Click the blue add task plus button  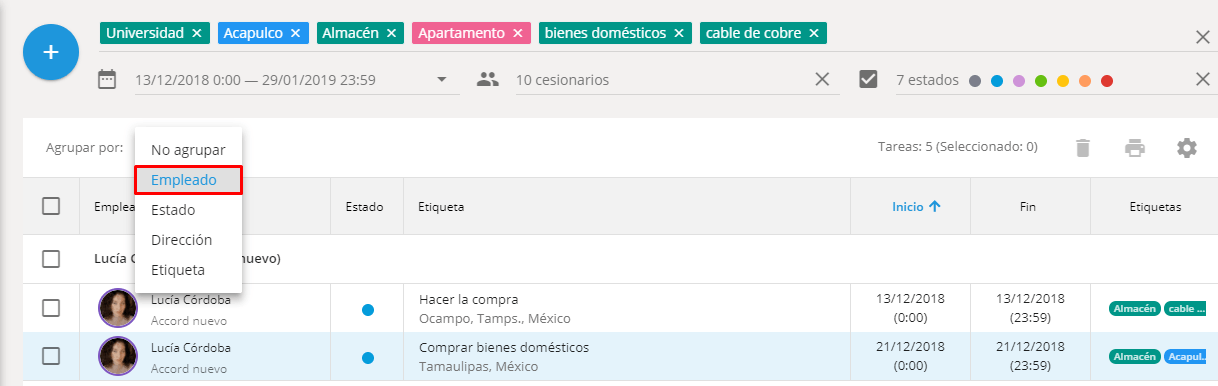50,52
